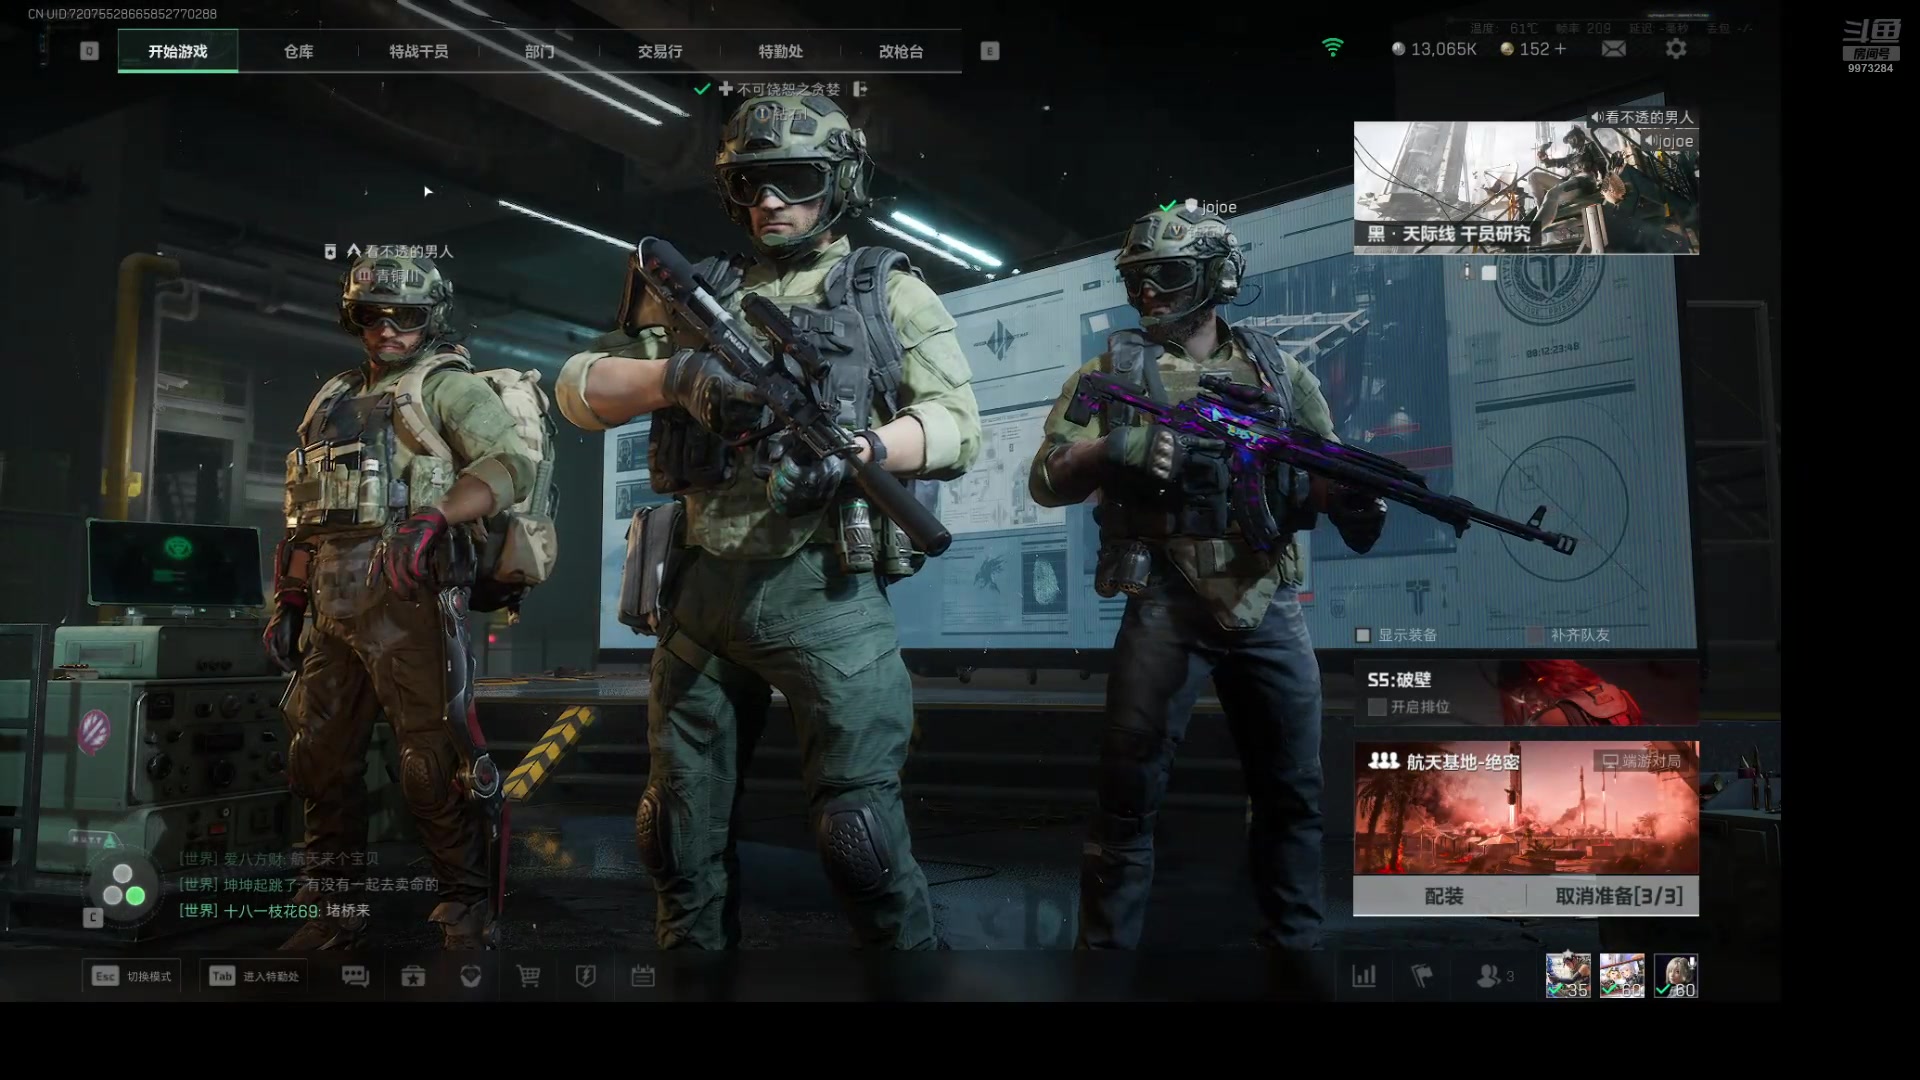Toggle 补齐队友 checkbox
Viewport: 1920px width, 1080px height.
pyautogui.click(x=1536, y=635)
